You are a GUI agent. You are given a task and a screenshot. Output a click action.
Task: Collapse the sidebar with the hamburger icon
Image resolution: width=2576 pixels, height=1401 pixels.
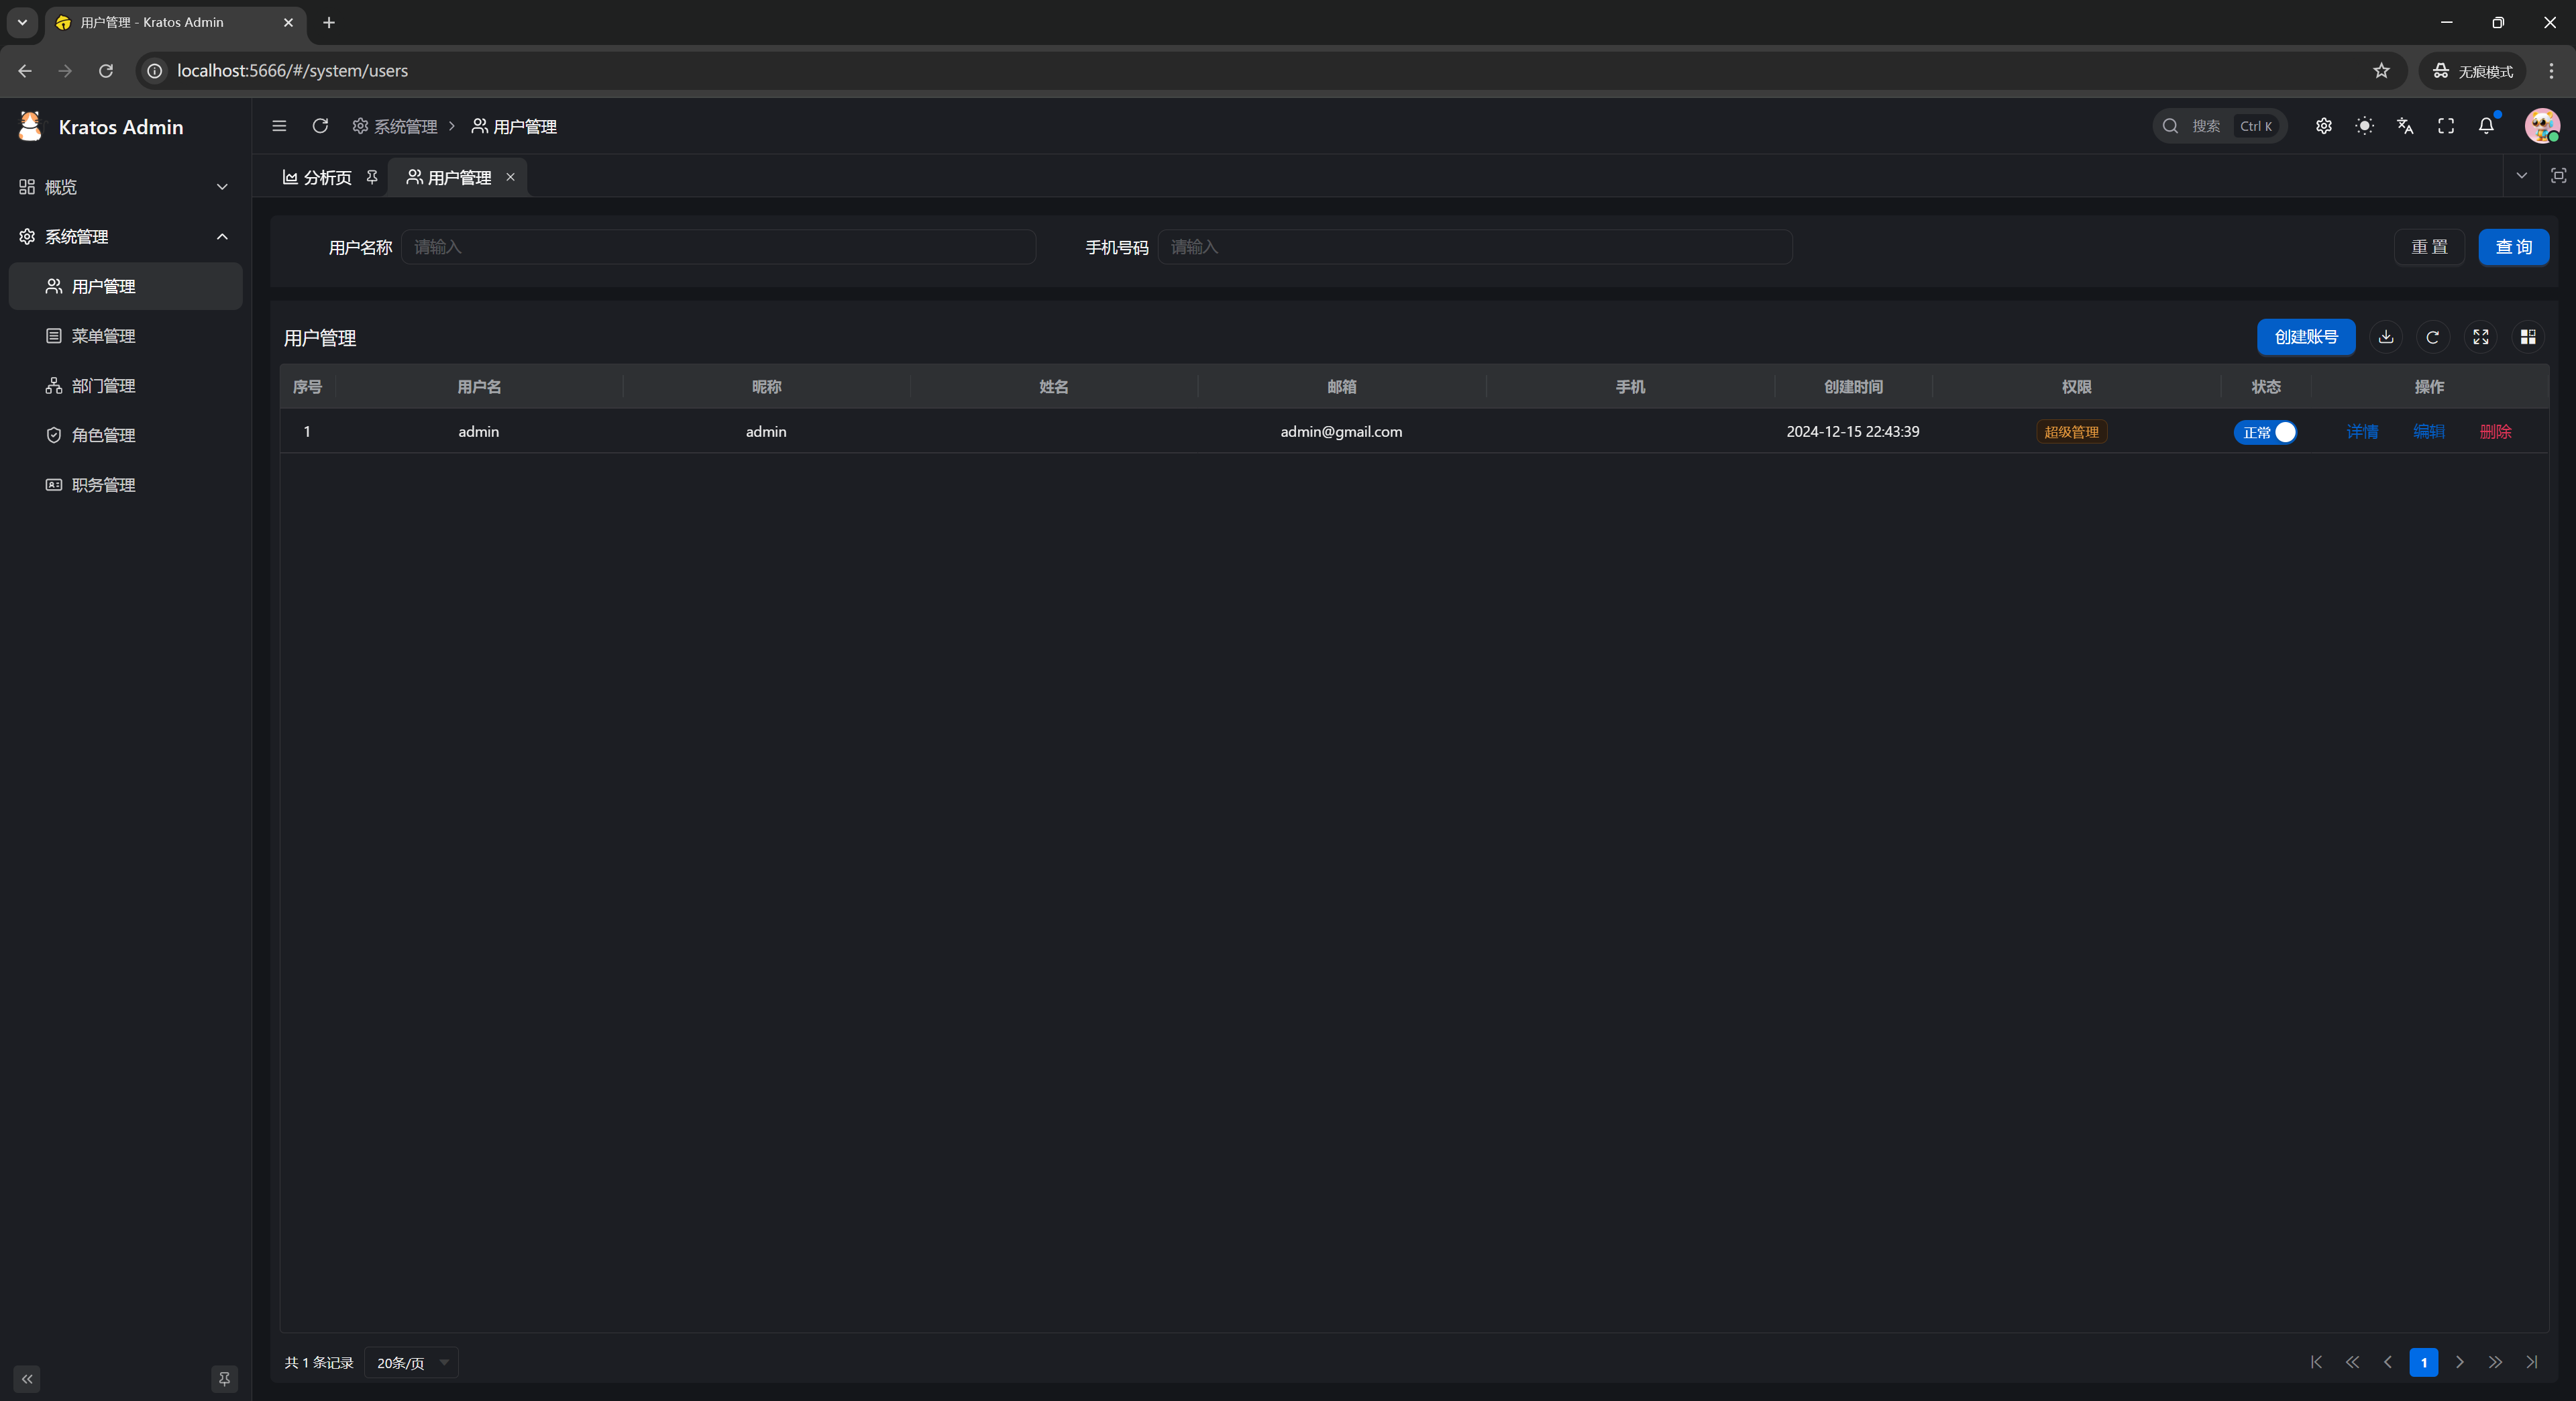click(279, 126)
